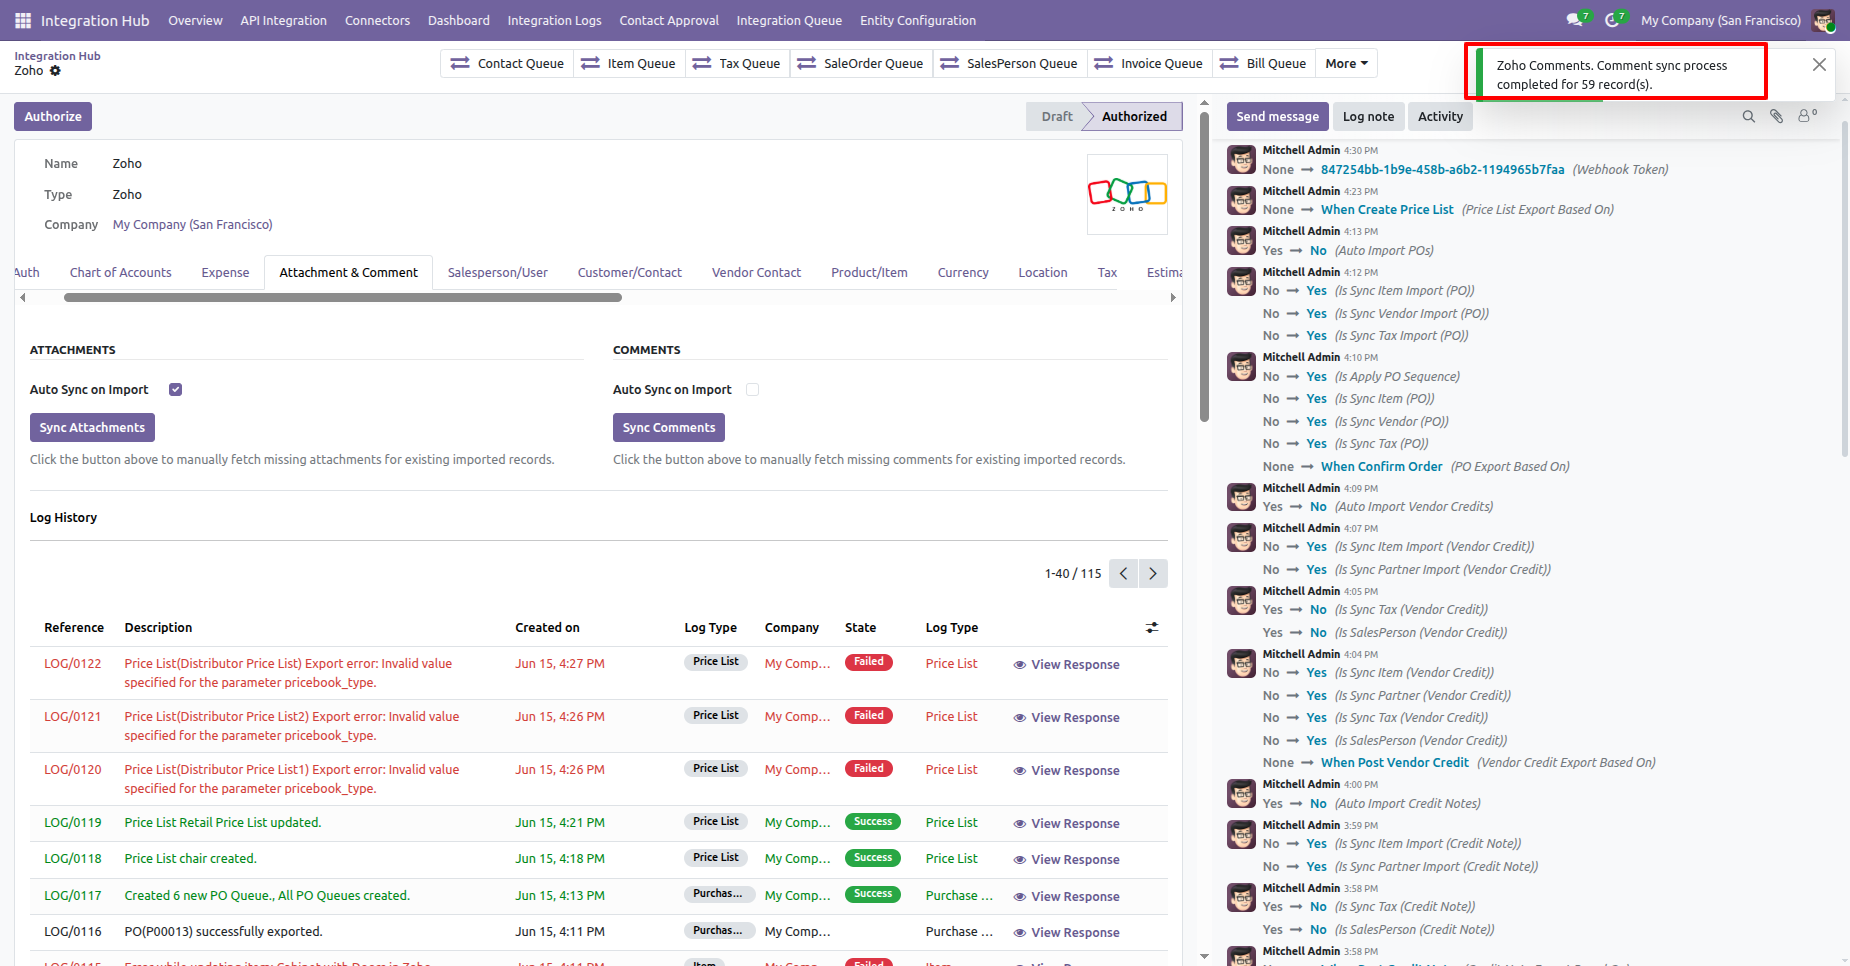
Task: Open API Integration menu
Action: 283,20
